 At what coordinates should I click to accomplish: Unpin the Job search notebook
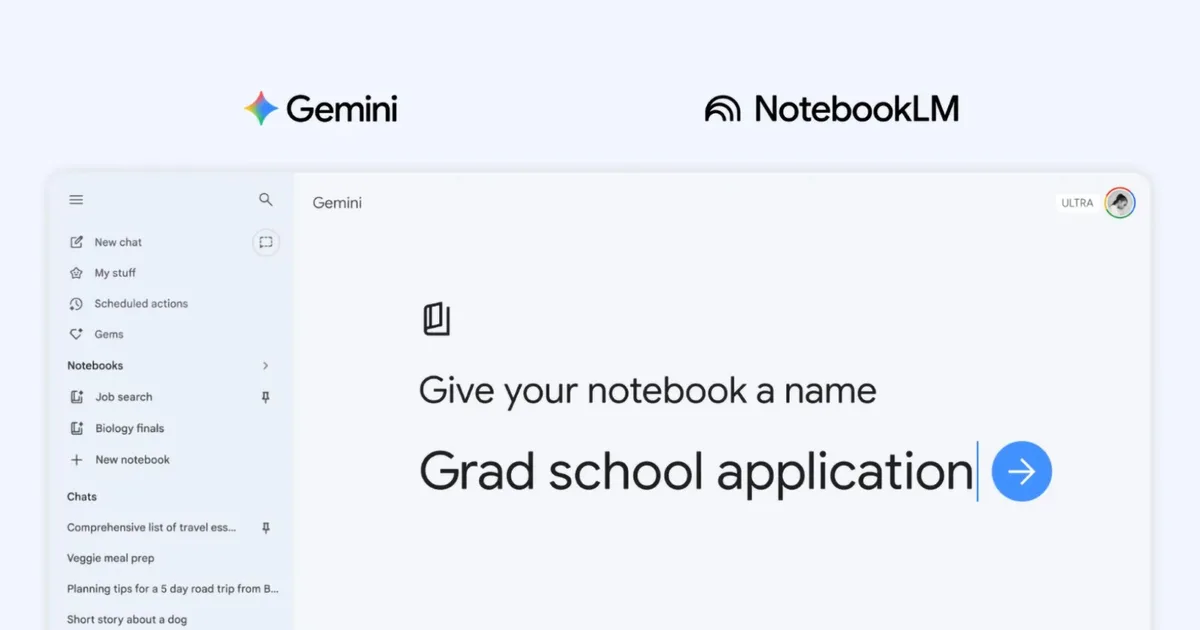coord(265,396)
